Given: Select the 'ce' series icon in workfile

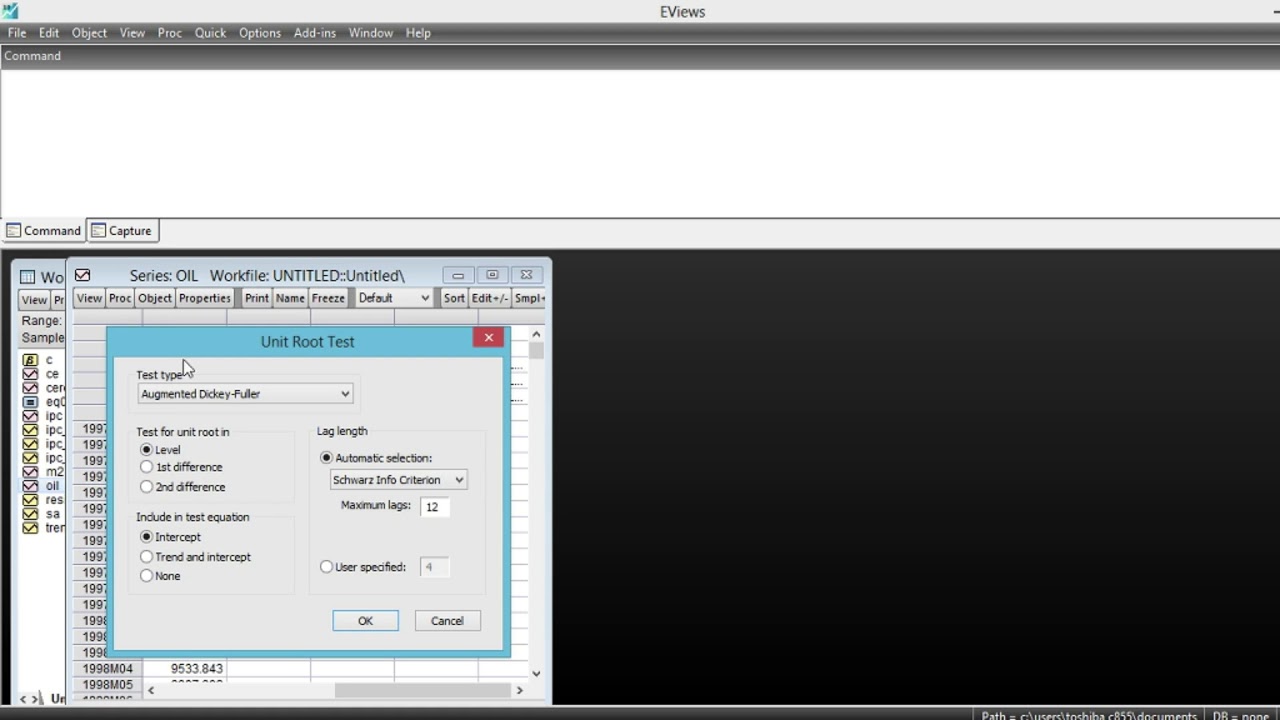Looking at the screenshot, I should tap(30, 374).
